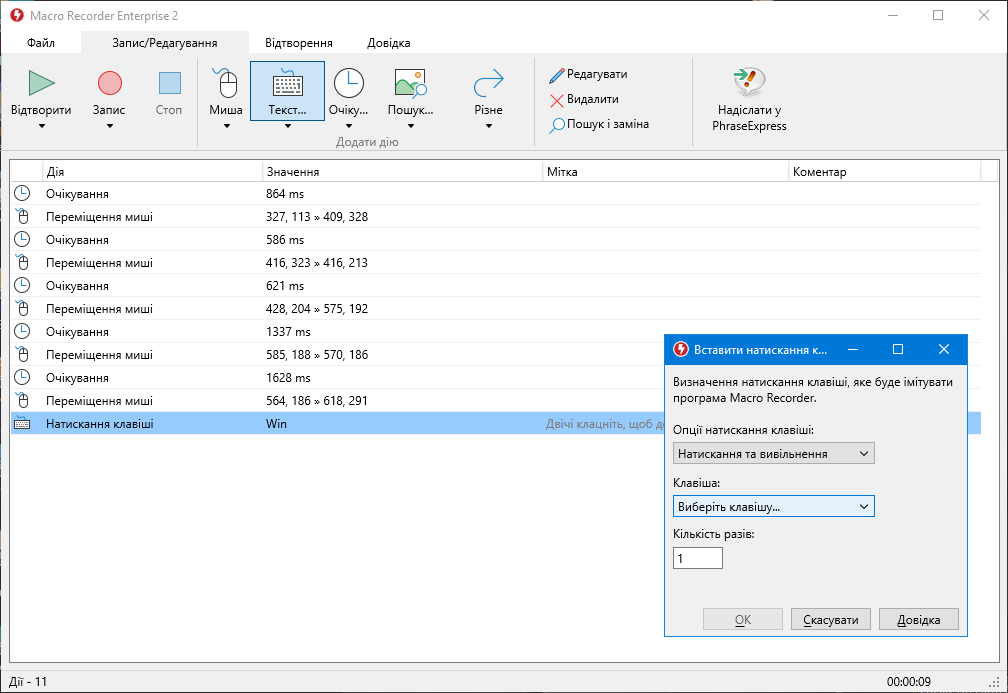1008x693 pixels.
Task: Click the Очікування clock toolbar icon
Action: coord(348,83)
